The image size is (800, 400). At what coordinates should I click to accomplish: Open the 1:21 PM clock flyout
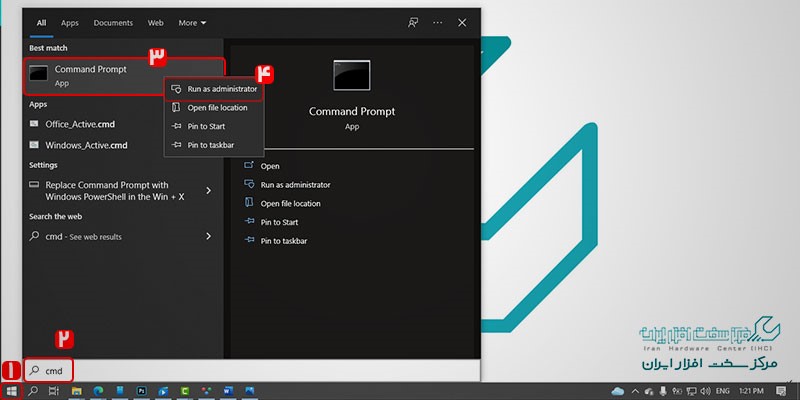pyautogui.click(x=751, y=391)
